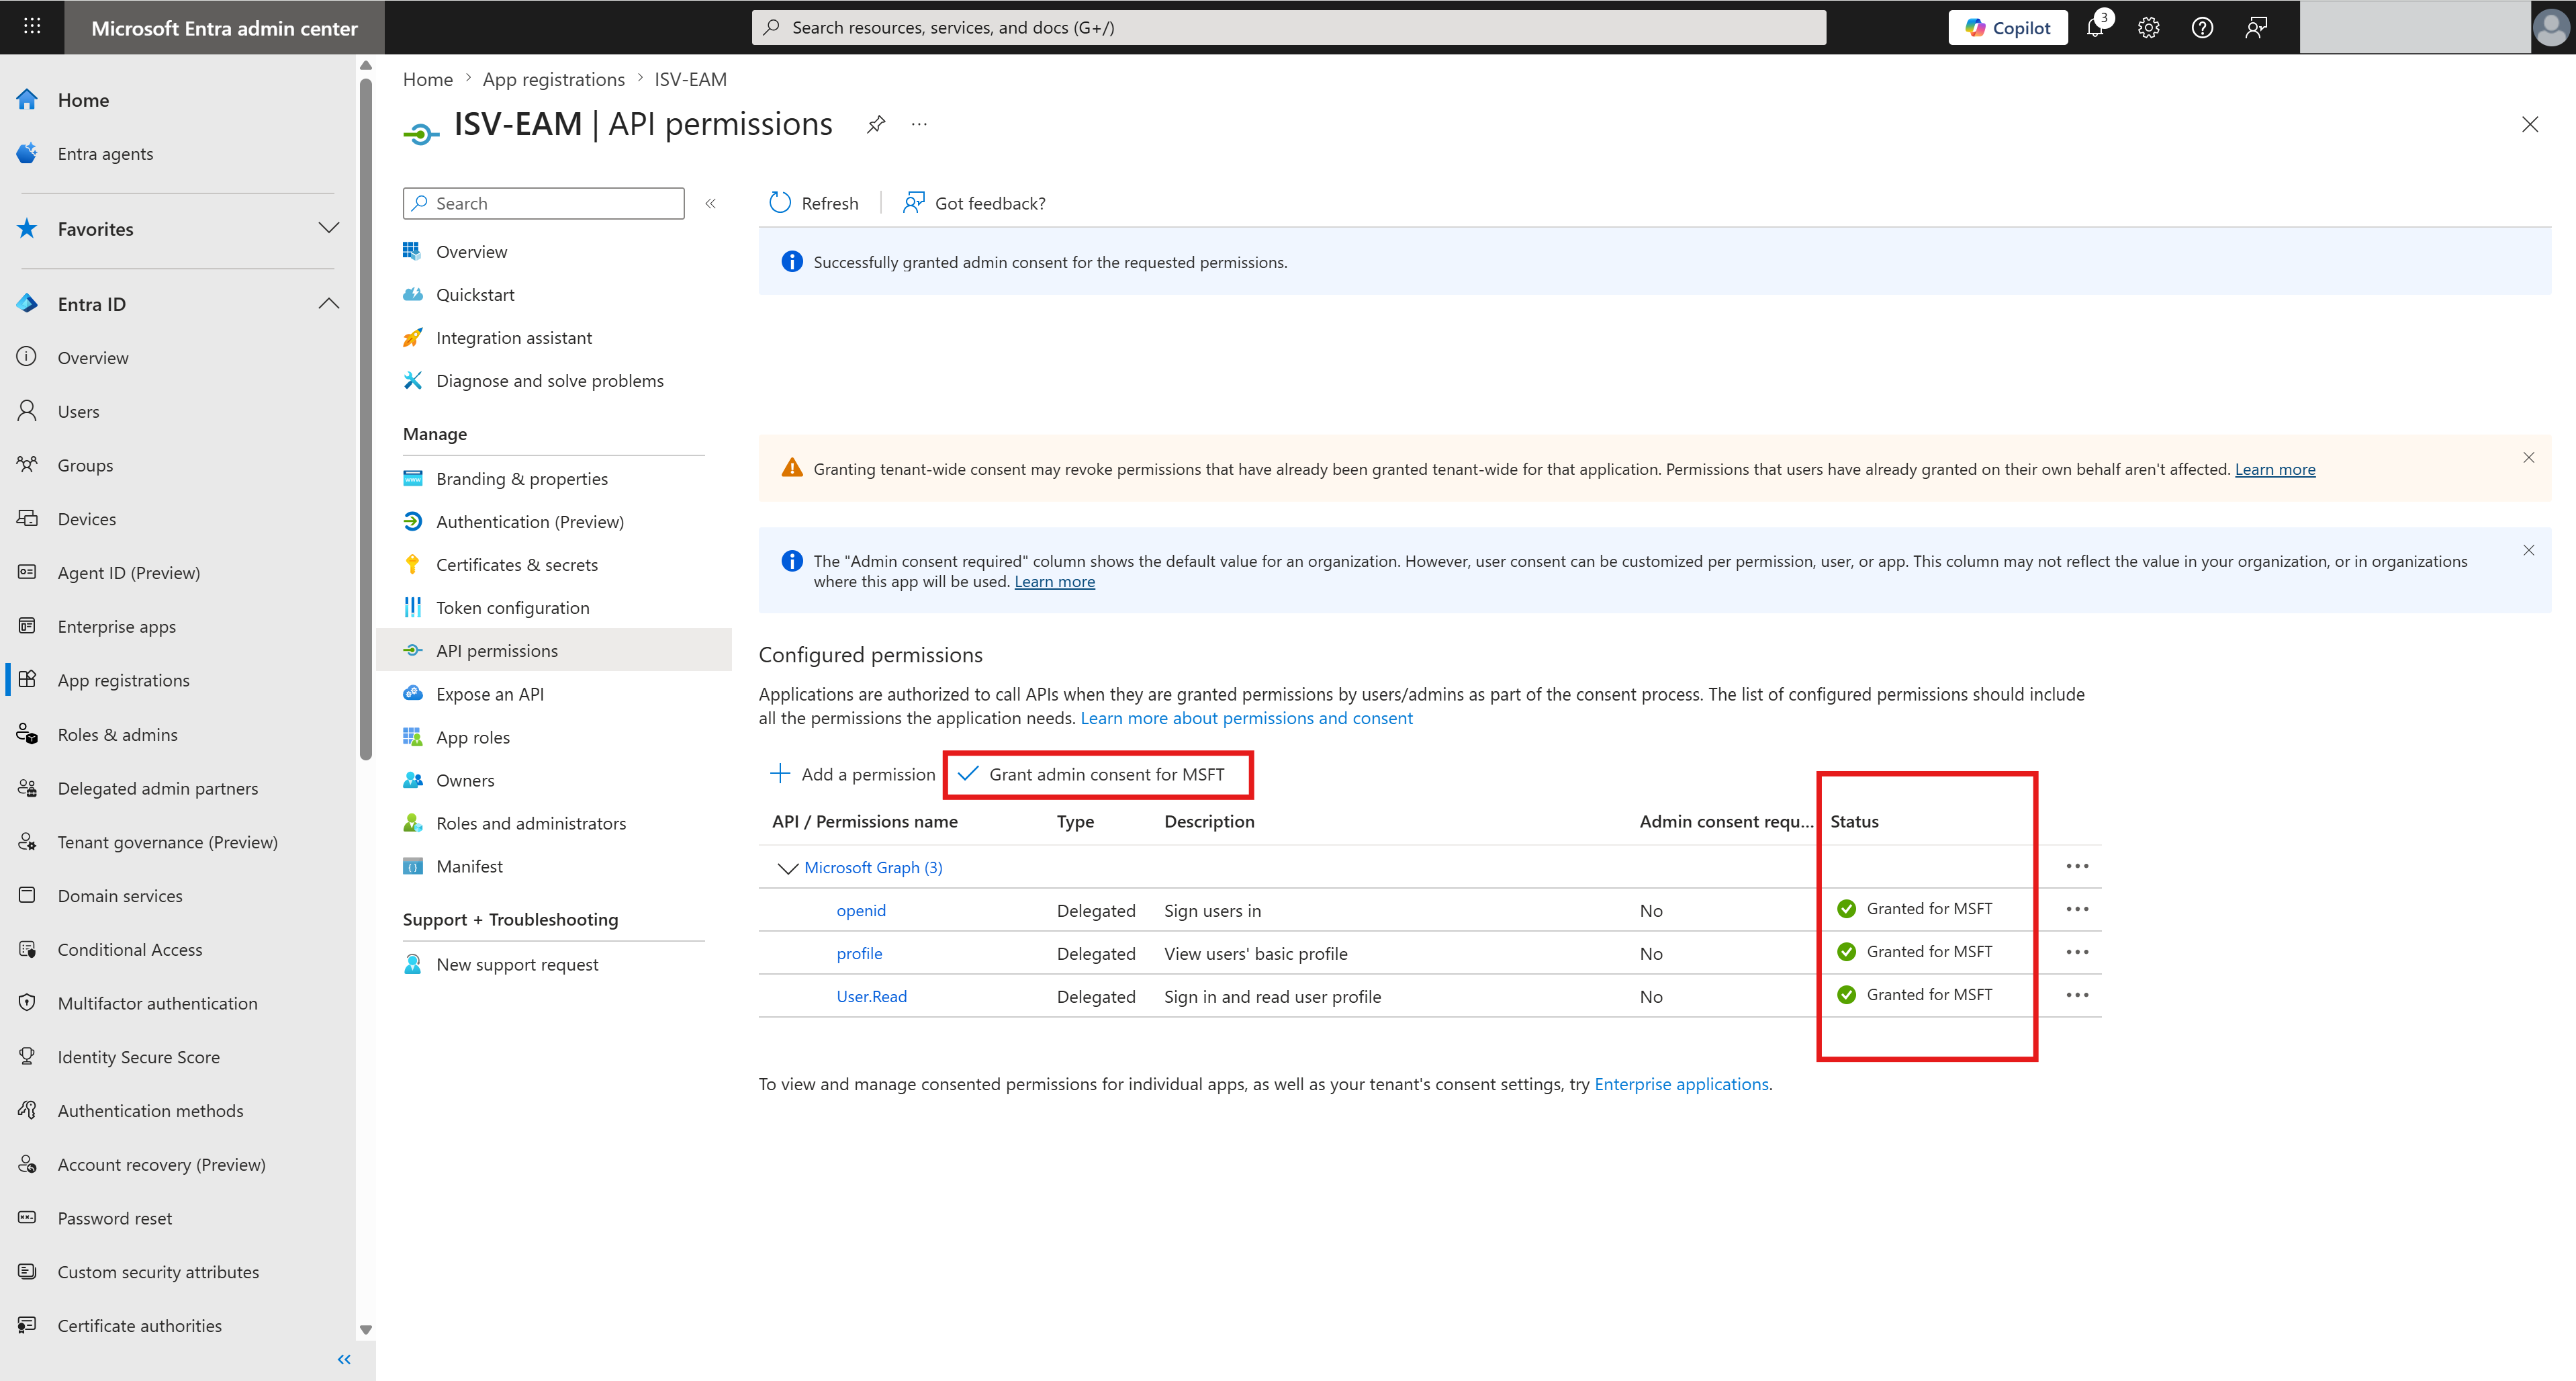Dismiss the tenant-wide consent warning banner

(2529, 457)
